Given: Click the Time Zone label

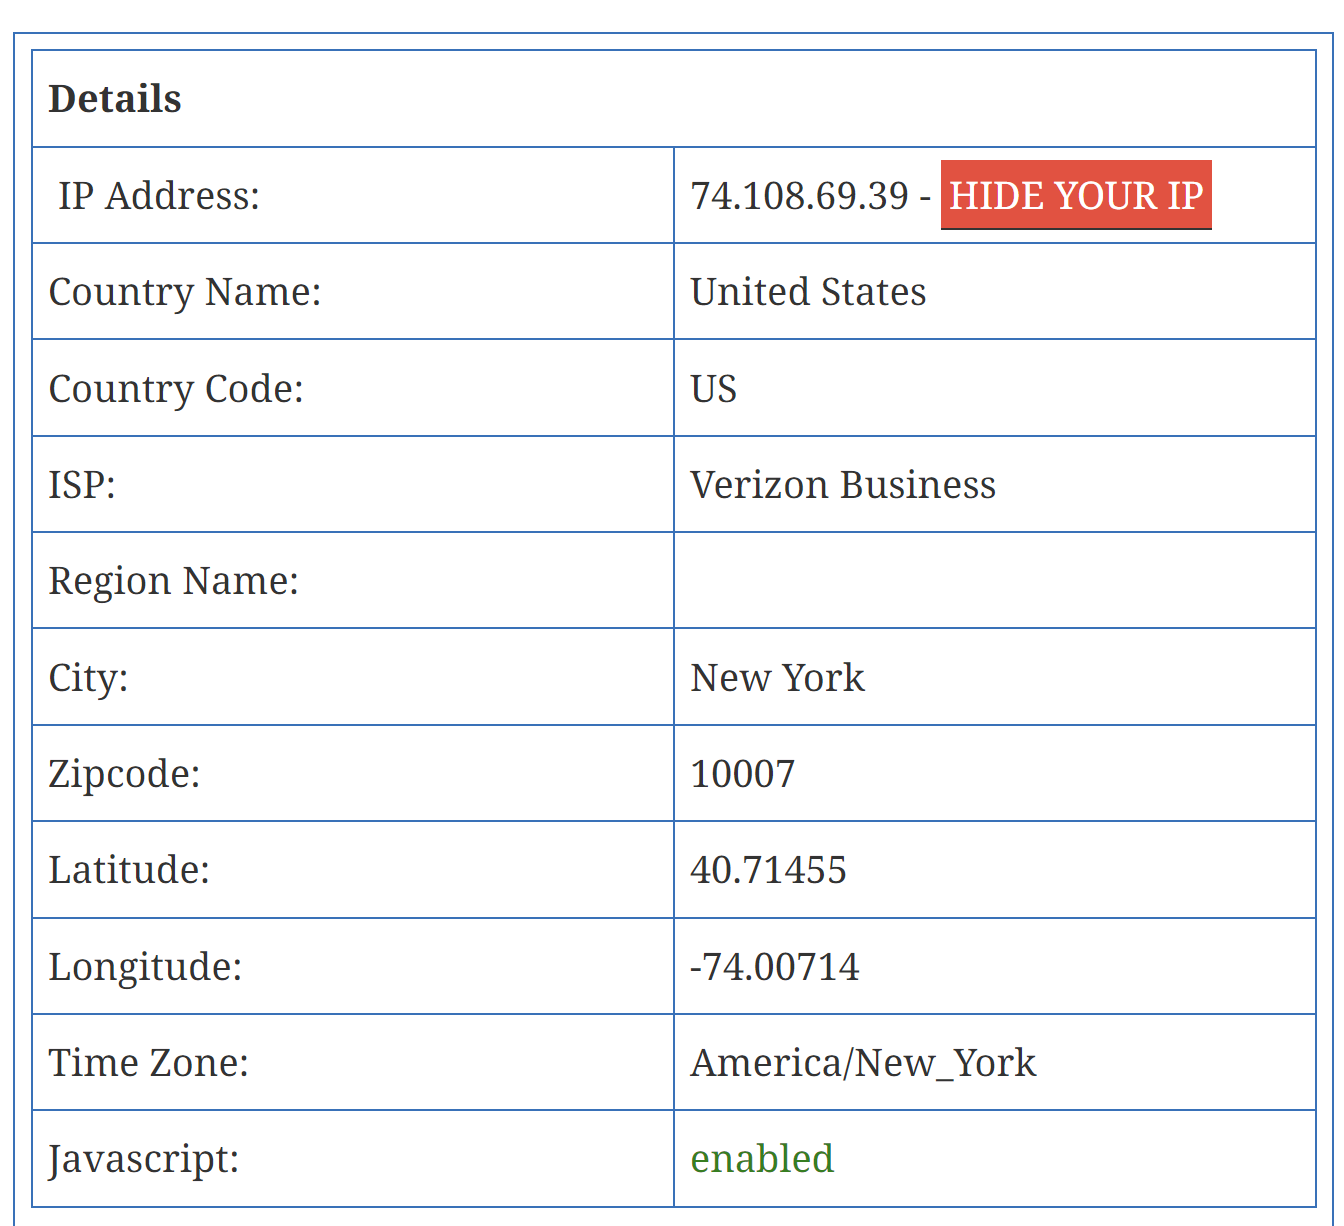Looking at the screenshot, I should pos(148,1063).
